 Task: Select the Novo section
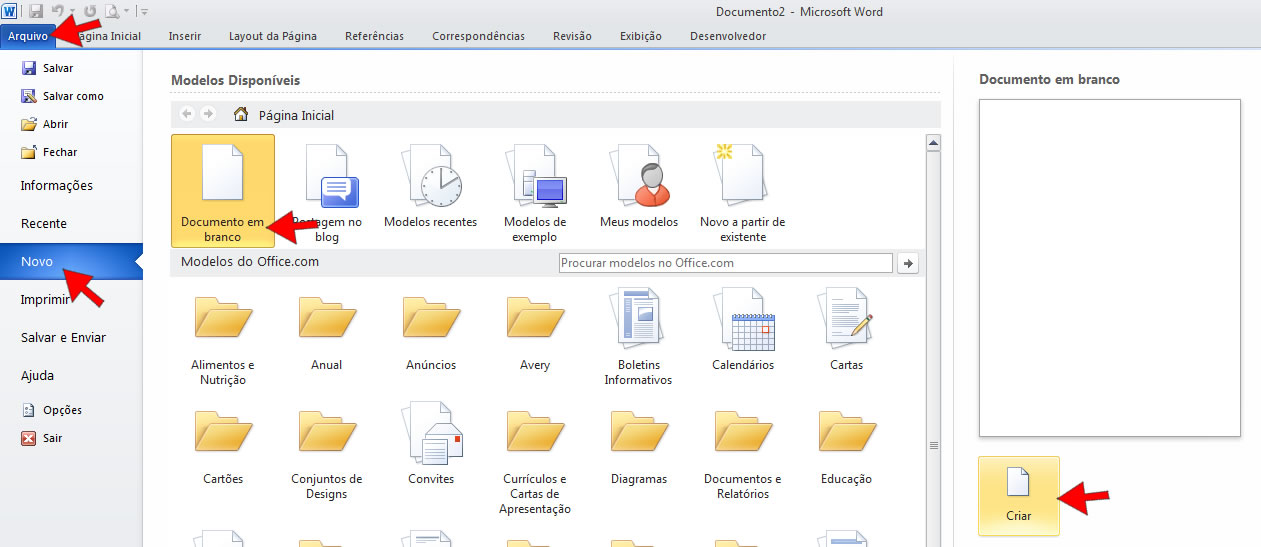(x=71, y=261)
